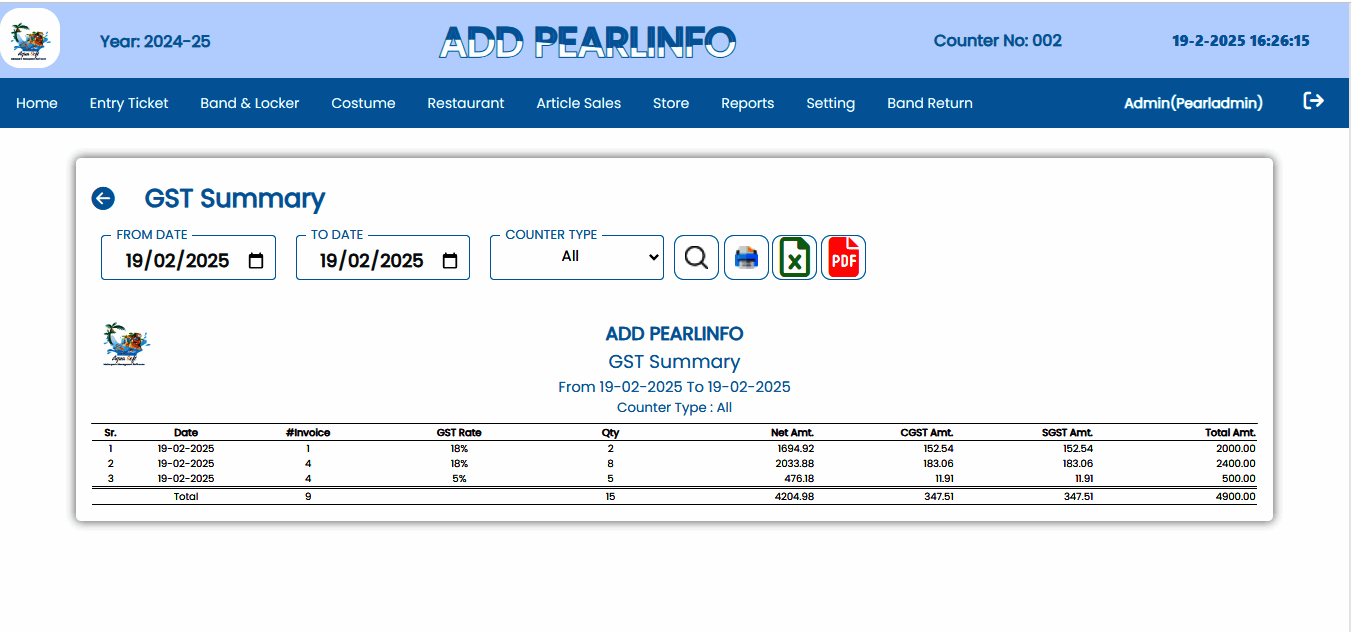The height and width of the screenshot is (632, 1351).
Task: Click Admin(Pearladmin) user label
Action: pos(1193,103)
